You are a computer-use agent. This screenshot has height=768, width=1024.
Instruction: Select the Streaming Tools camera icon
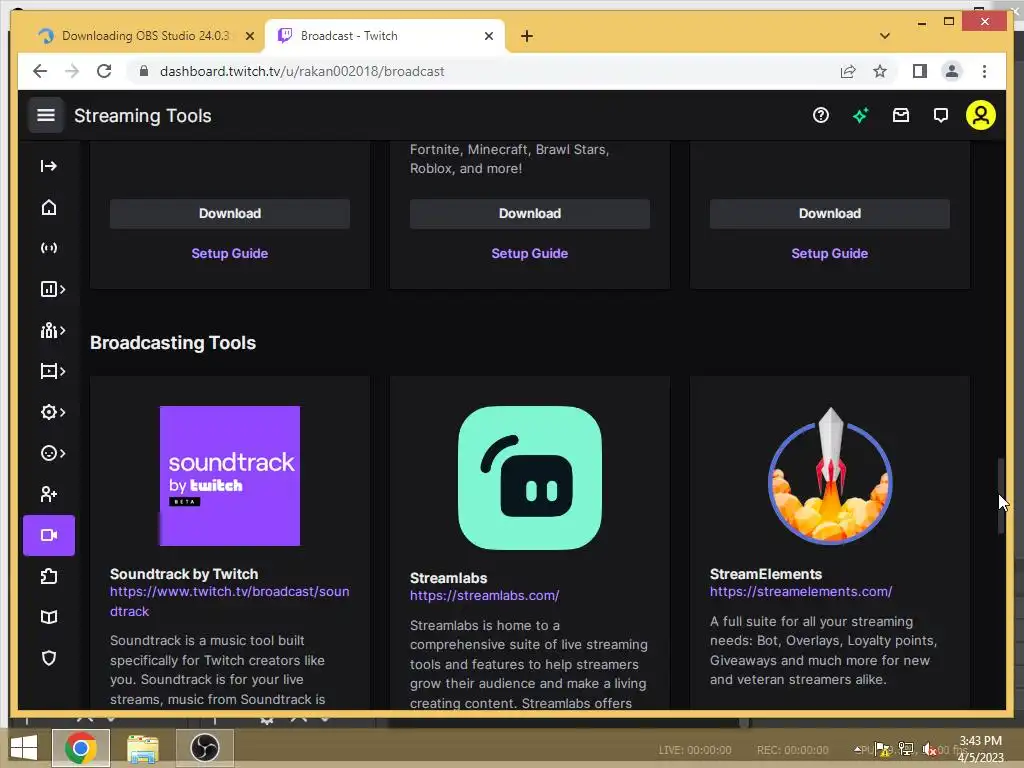point(49,536)
